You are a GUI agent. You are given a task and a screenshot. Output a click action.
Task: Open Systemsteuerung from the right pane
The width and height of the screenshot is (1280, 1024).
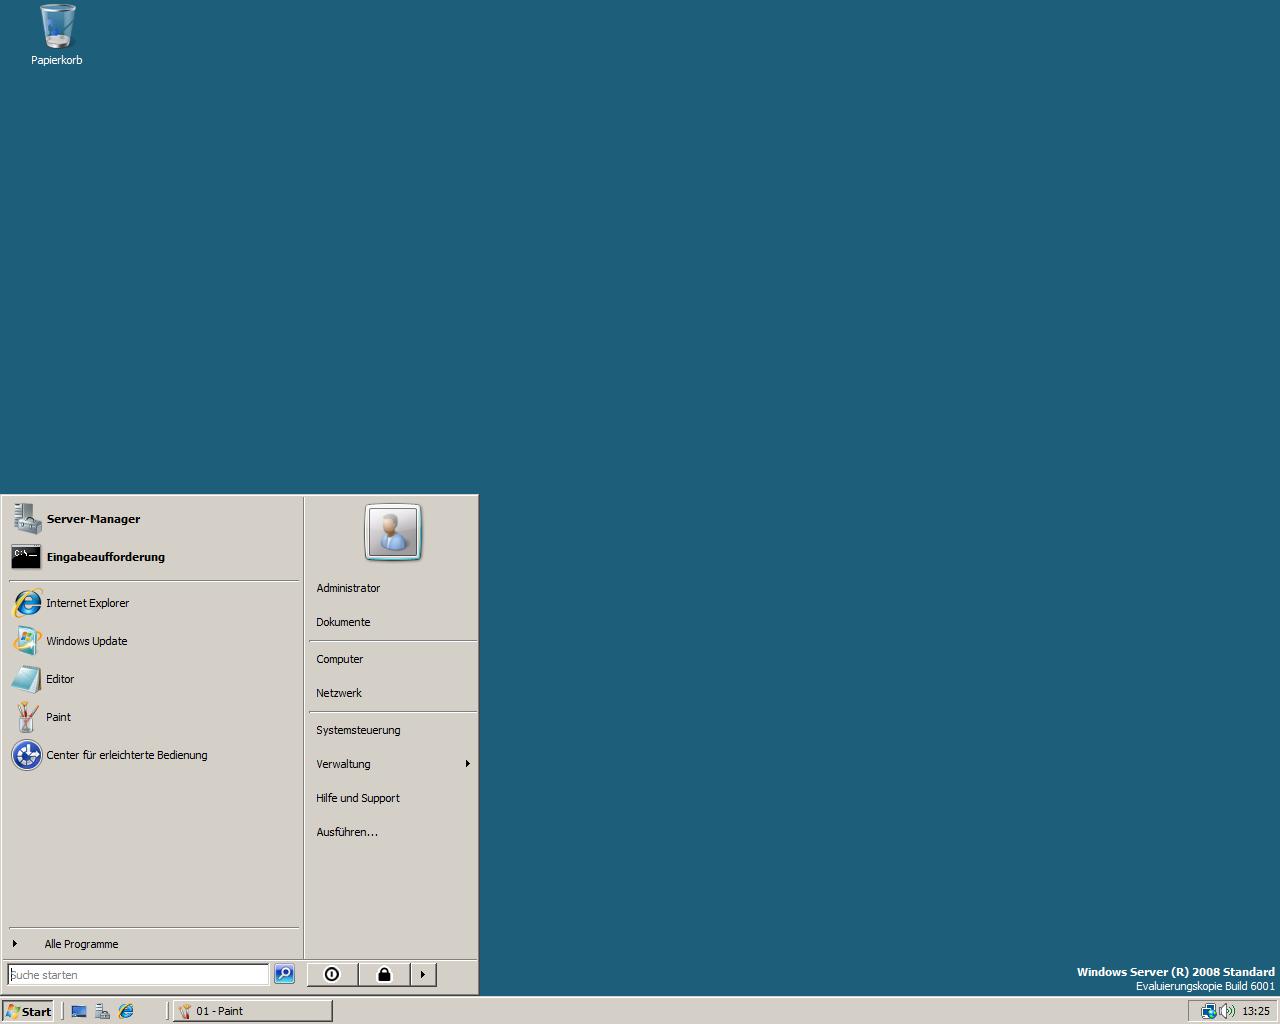(358, 730)
